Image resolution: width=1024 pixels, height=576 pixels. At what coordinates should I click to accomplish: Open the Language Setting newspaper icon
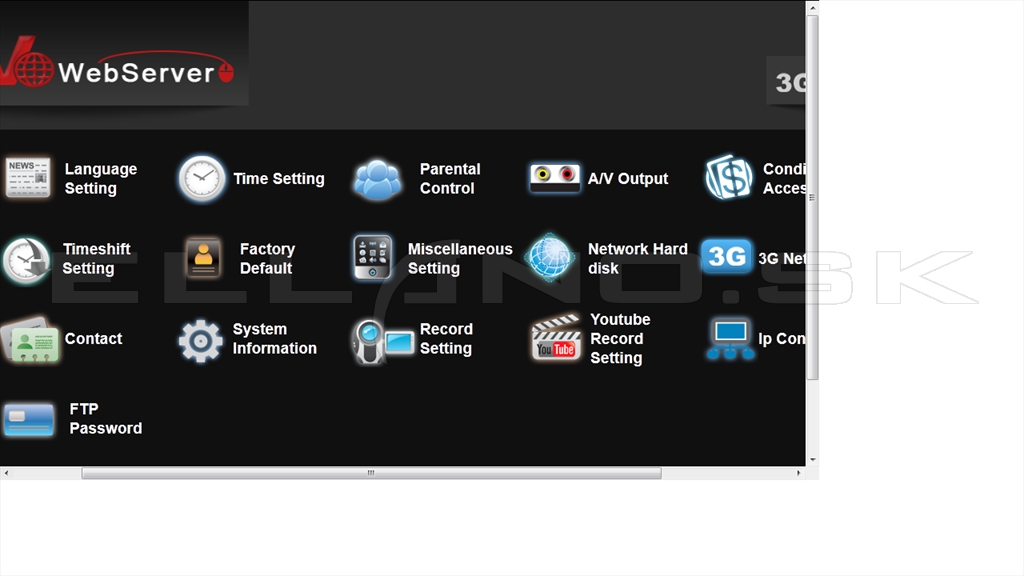28,178
